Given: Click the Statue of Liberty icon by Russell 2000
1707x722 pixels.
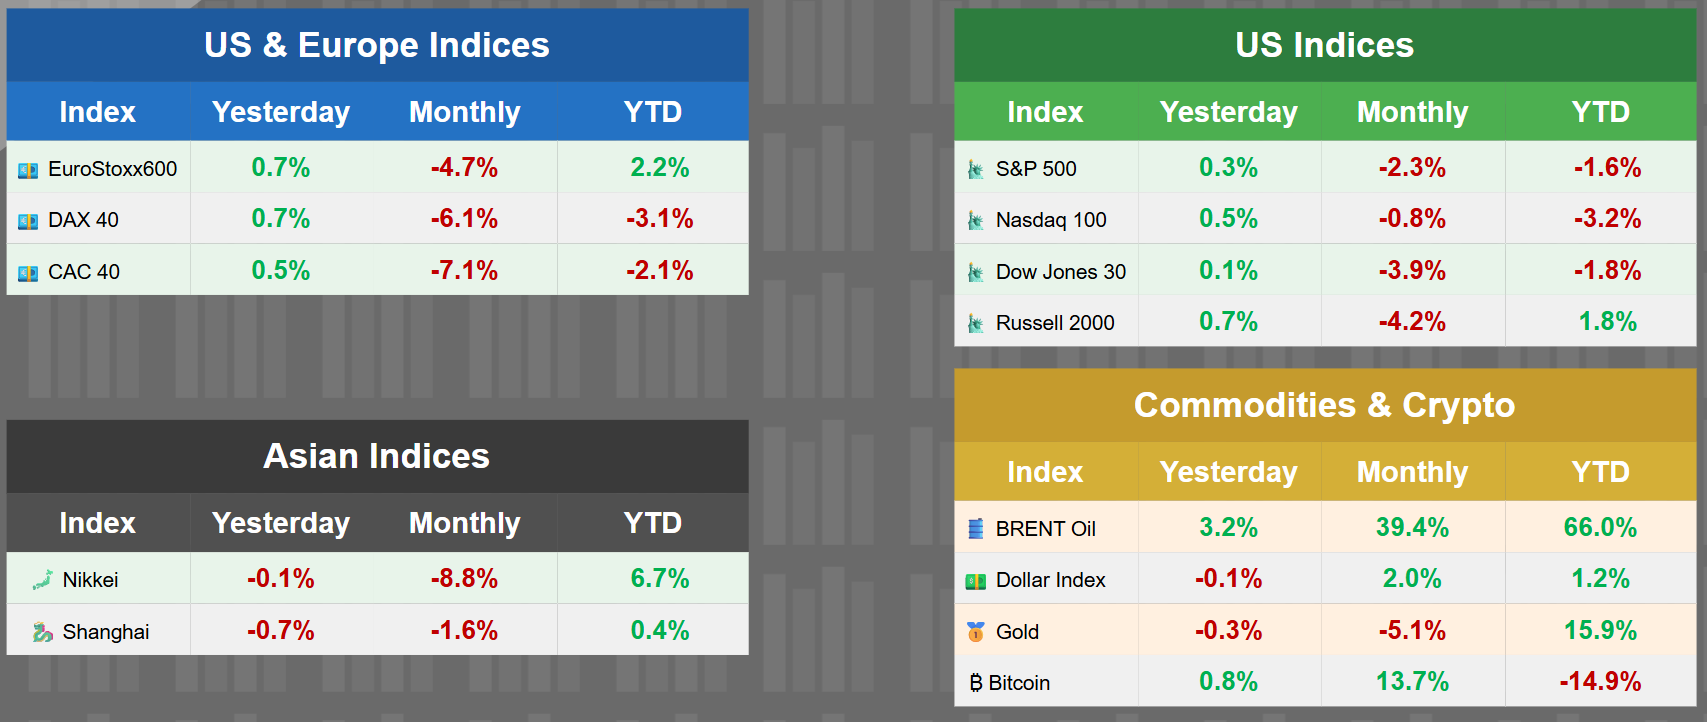Looking at the screenshot, I should 975,323.
